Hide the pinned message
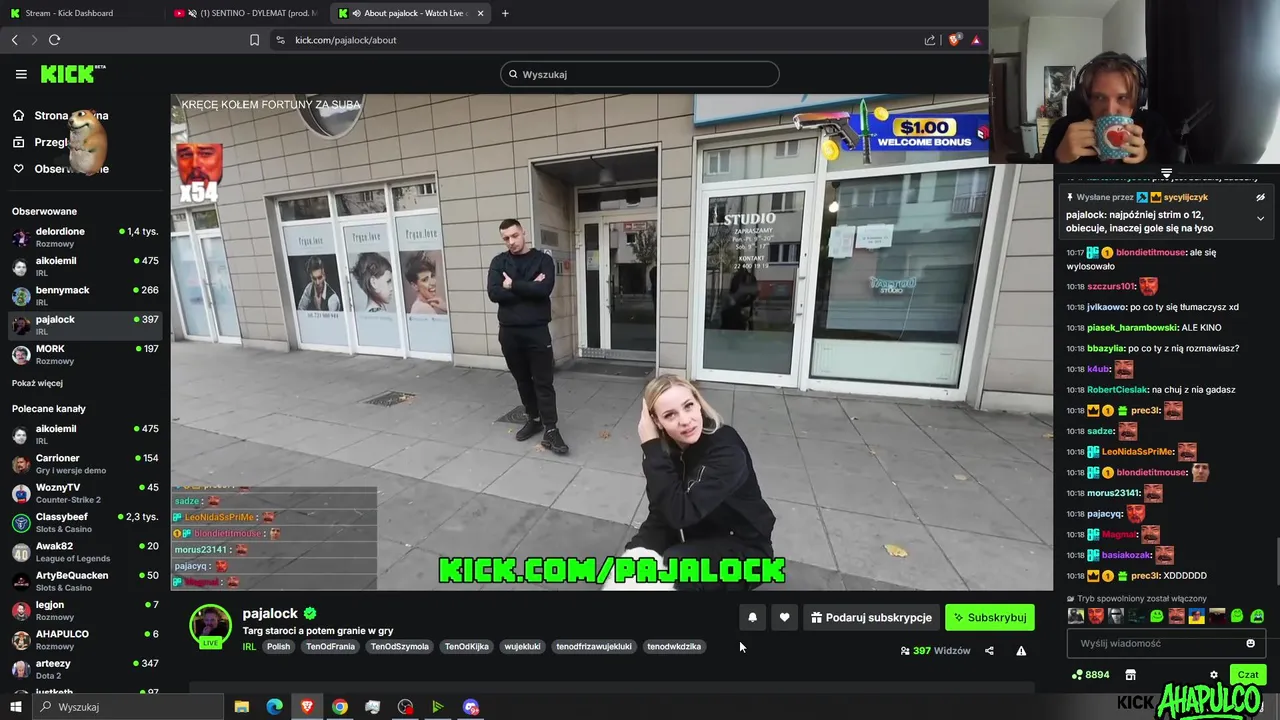This screenshot has width=1280, height=720. point(1260,198)
